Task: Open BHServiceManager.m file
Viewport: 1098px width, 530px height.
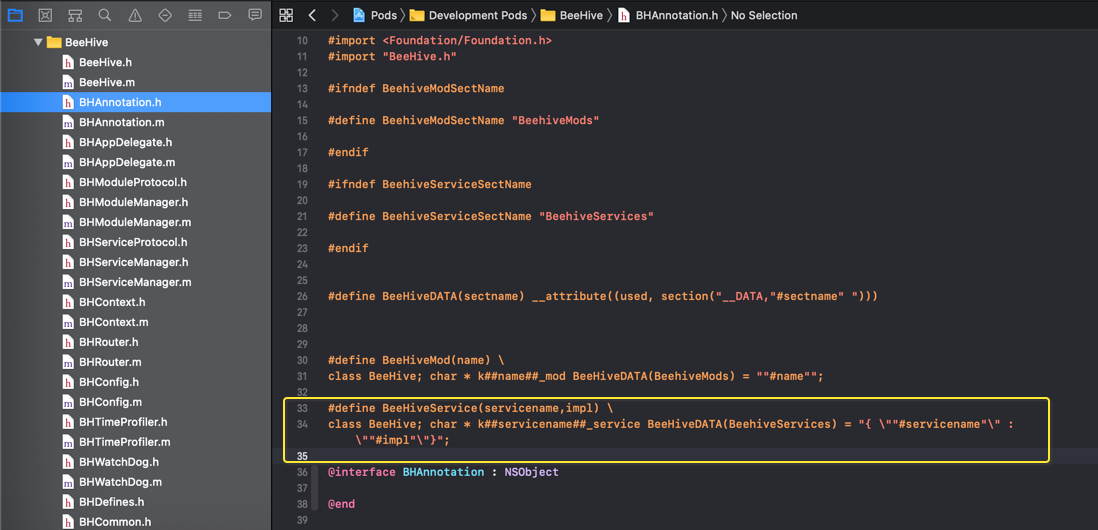Action: click(136, 282)
